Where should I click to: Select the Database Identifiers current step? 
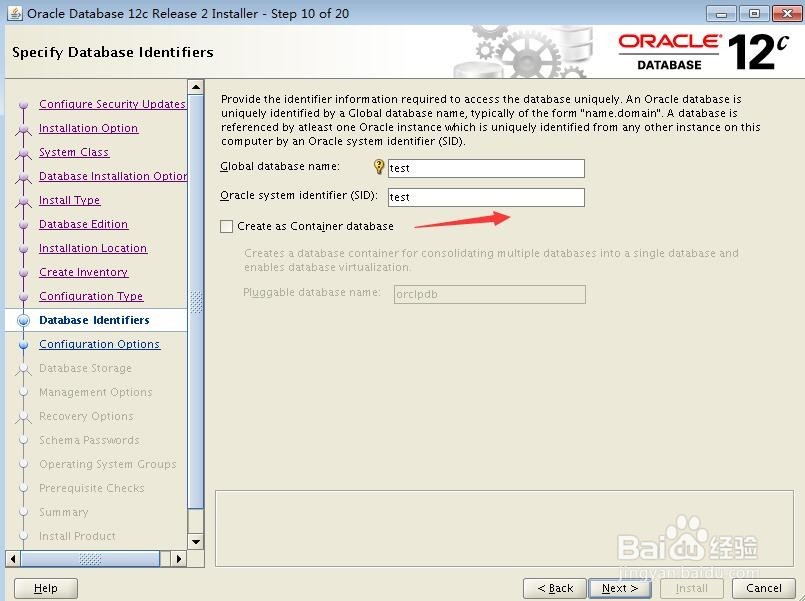96,320
